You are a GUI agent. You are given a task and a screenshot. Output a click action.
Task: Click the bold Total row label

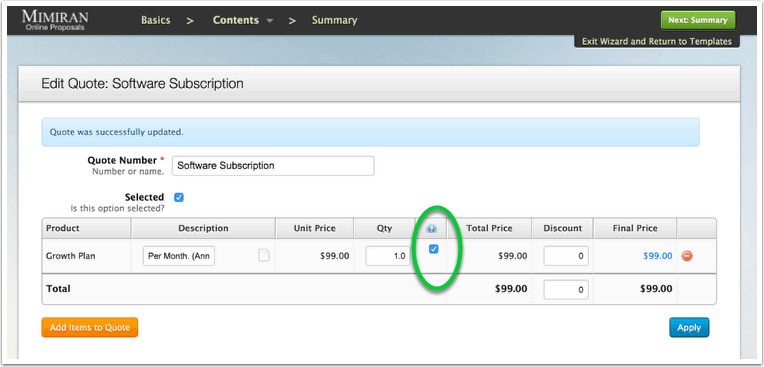click(x=58, y=289)
